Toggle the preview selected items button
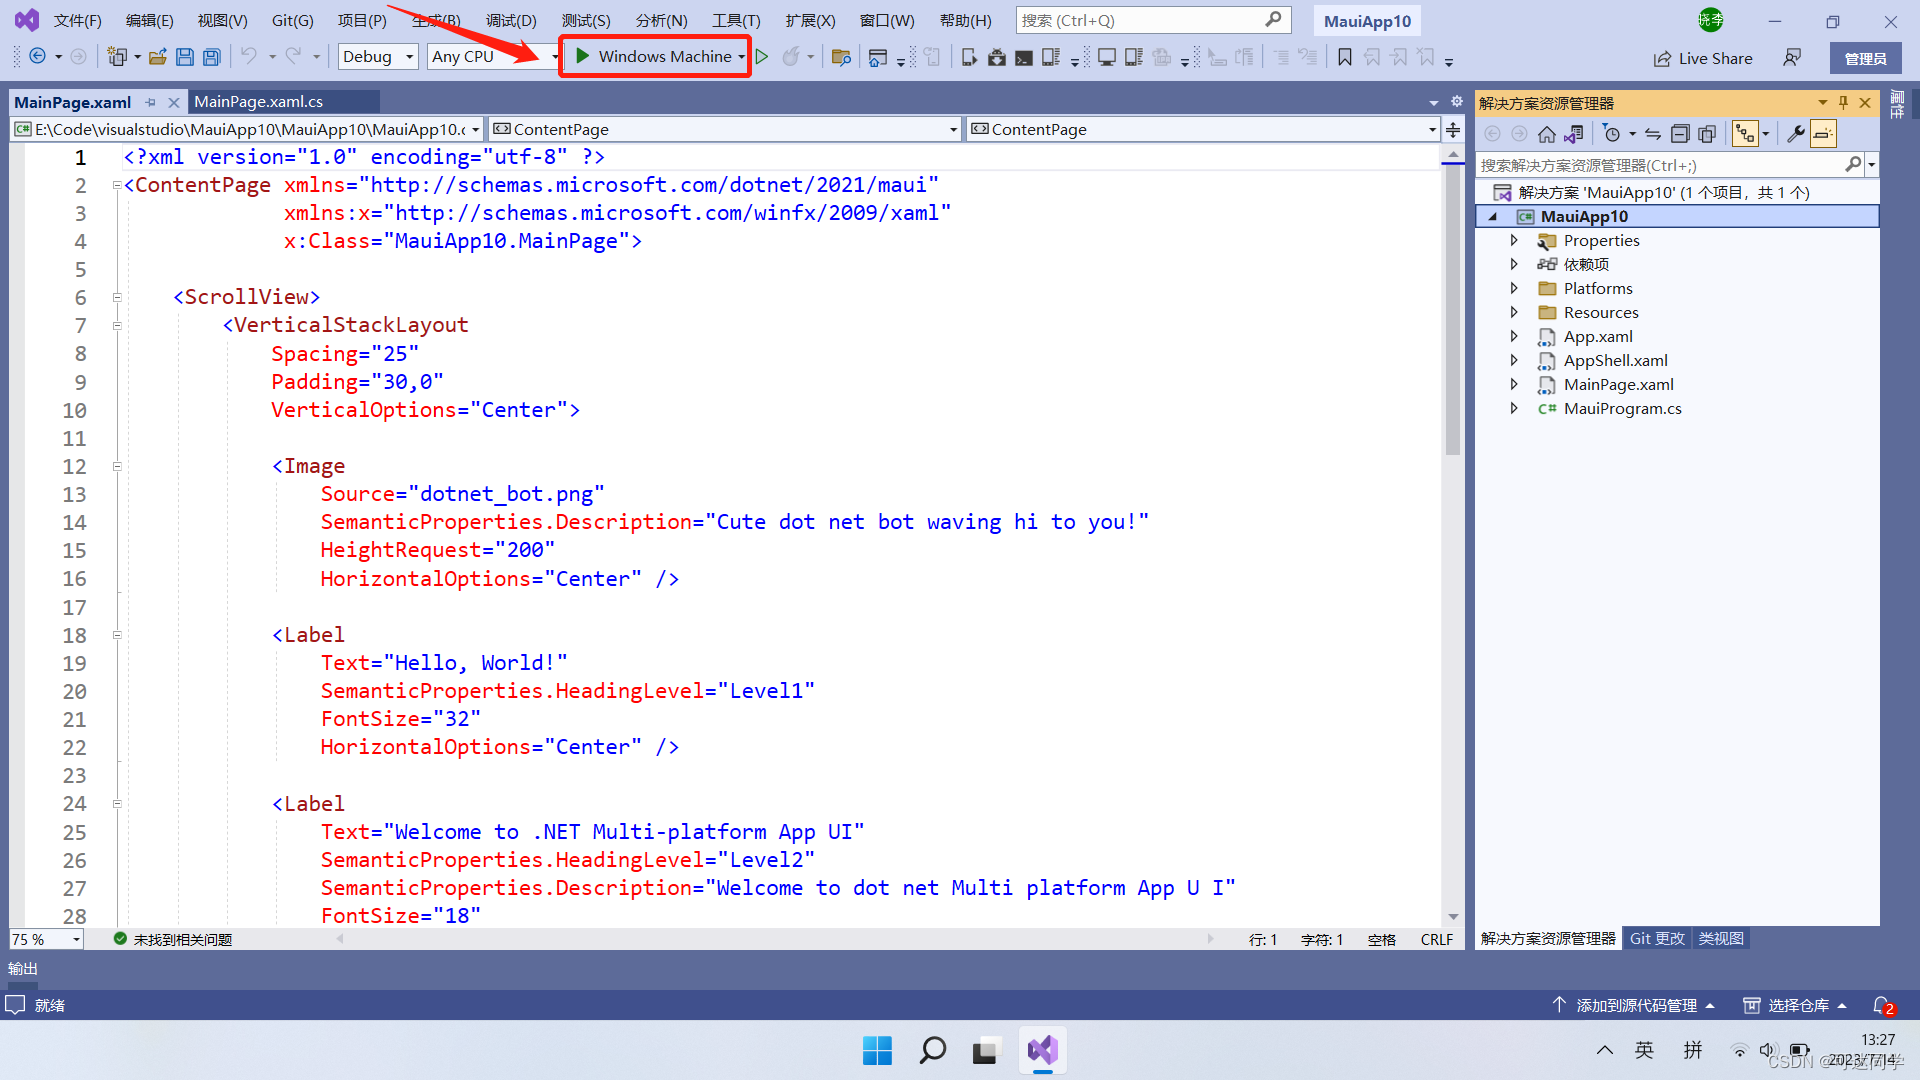Image resolution: width=1920 pixels, height=1080 pixels. point(1823,134)
